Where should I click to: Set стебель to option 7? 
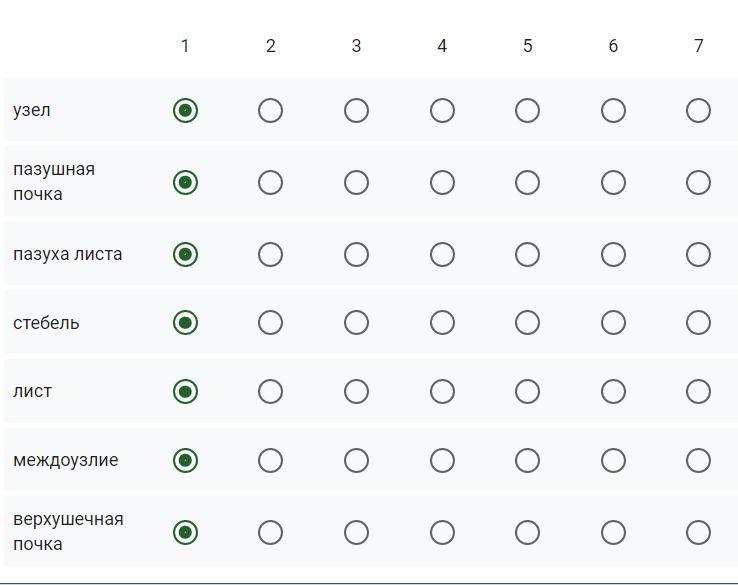tap(698, 322)
